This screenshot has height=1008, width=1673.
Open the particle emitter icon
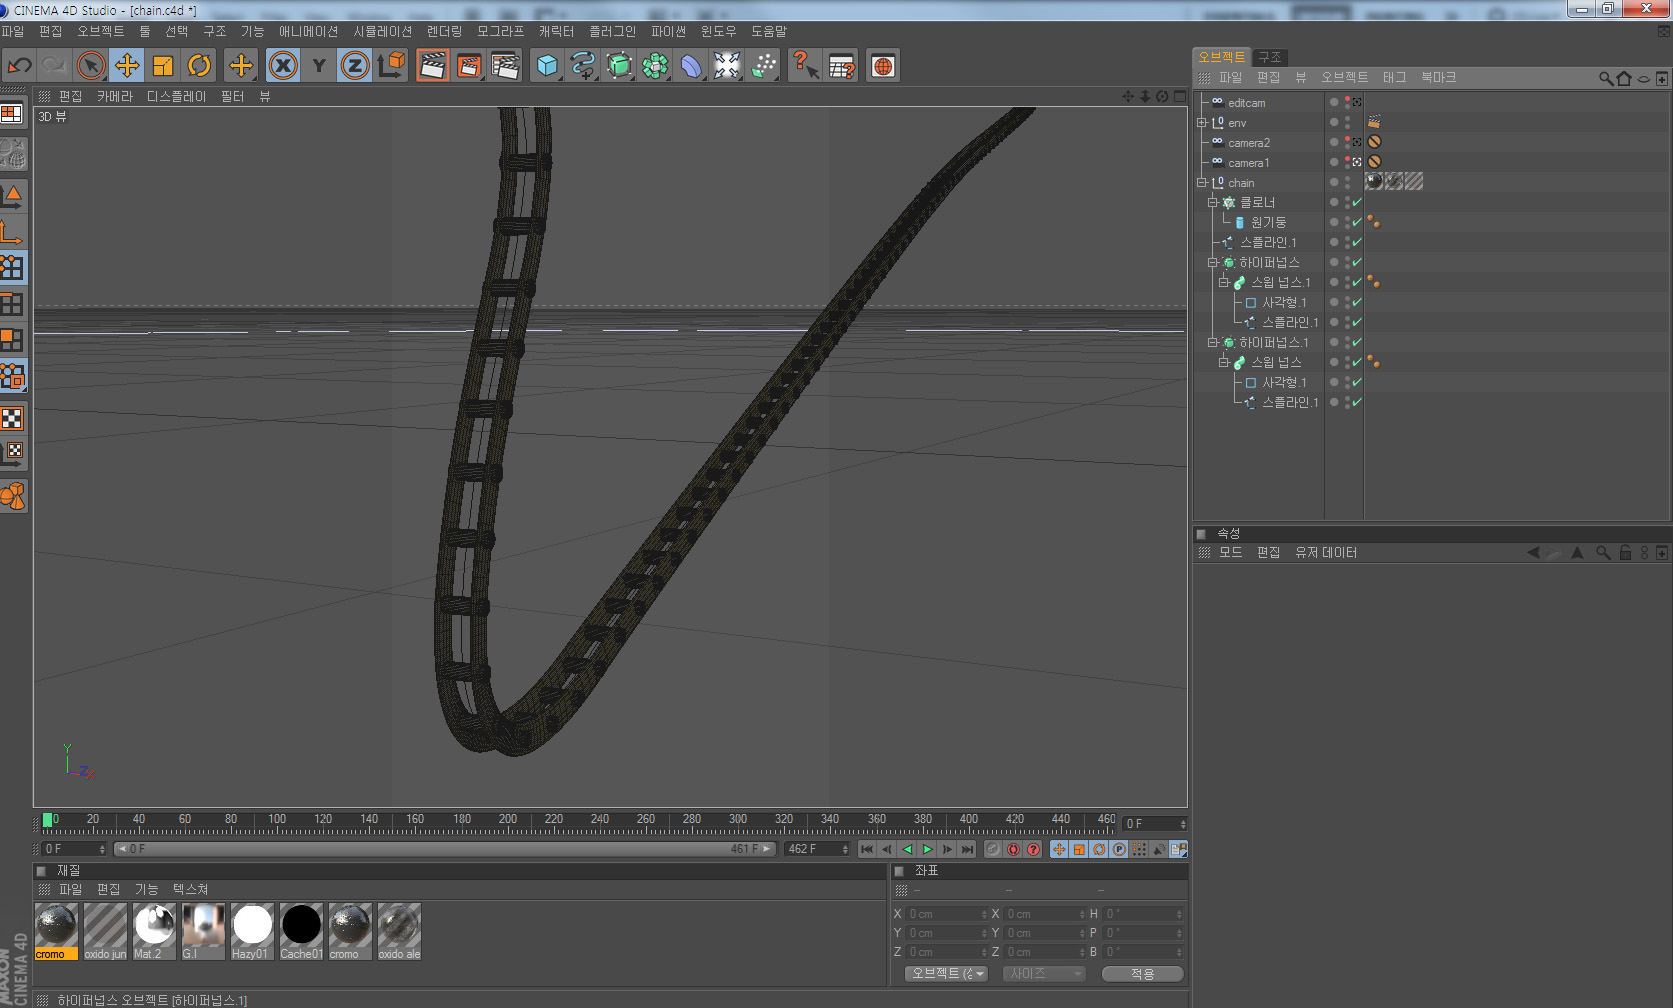763,66
